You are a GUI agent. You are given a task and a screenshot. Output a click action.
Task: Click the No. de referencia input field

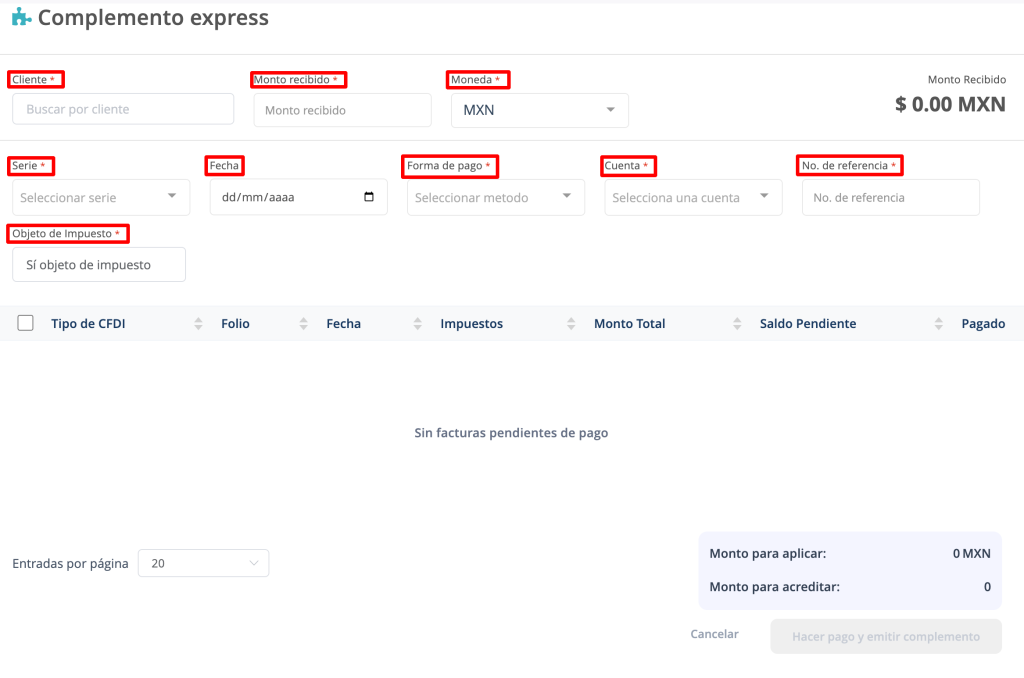click(891, 197)
